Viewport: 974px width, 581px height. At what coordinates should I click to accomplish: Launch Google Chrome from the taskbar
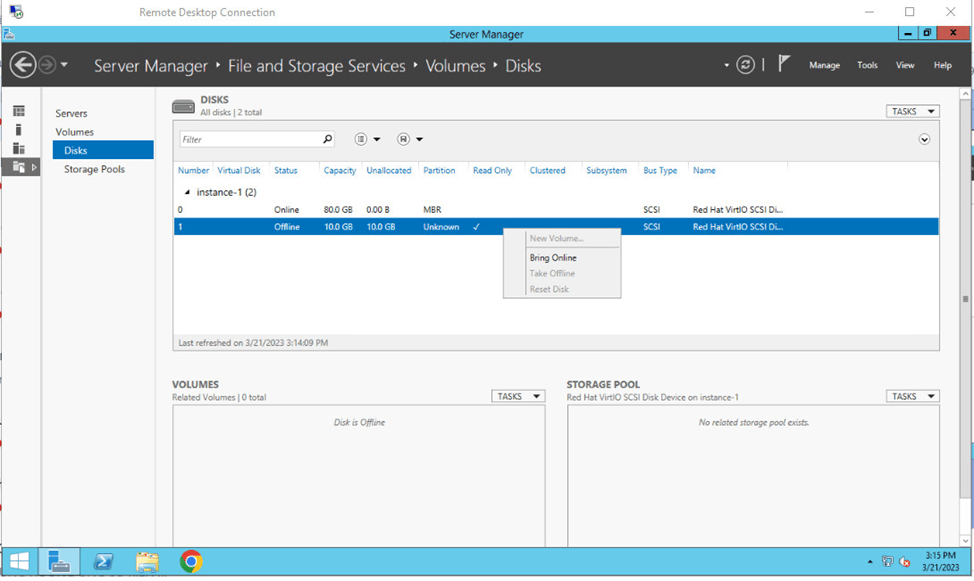pos(191,562)
